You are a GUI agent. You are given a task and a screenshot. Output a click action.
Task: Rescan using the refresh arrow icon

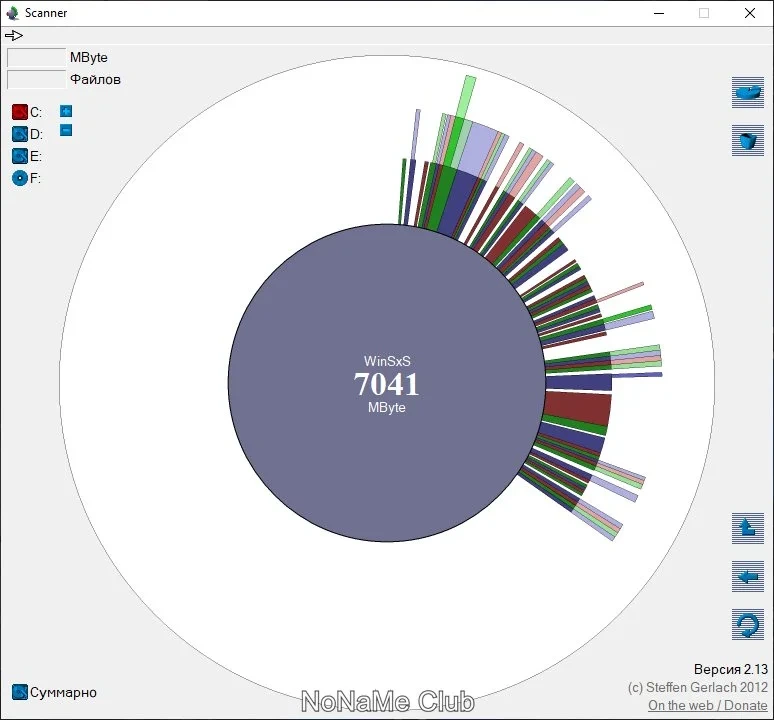(x=748, y=624)
